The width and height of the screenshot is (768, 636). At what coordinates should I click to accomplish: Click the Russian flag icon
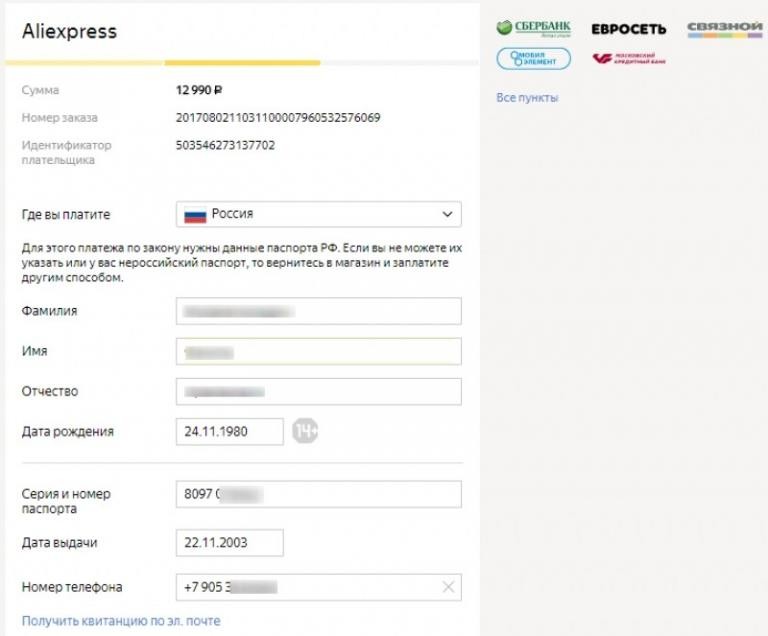(196, 214)
